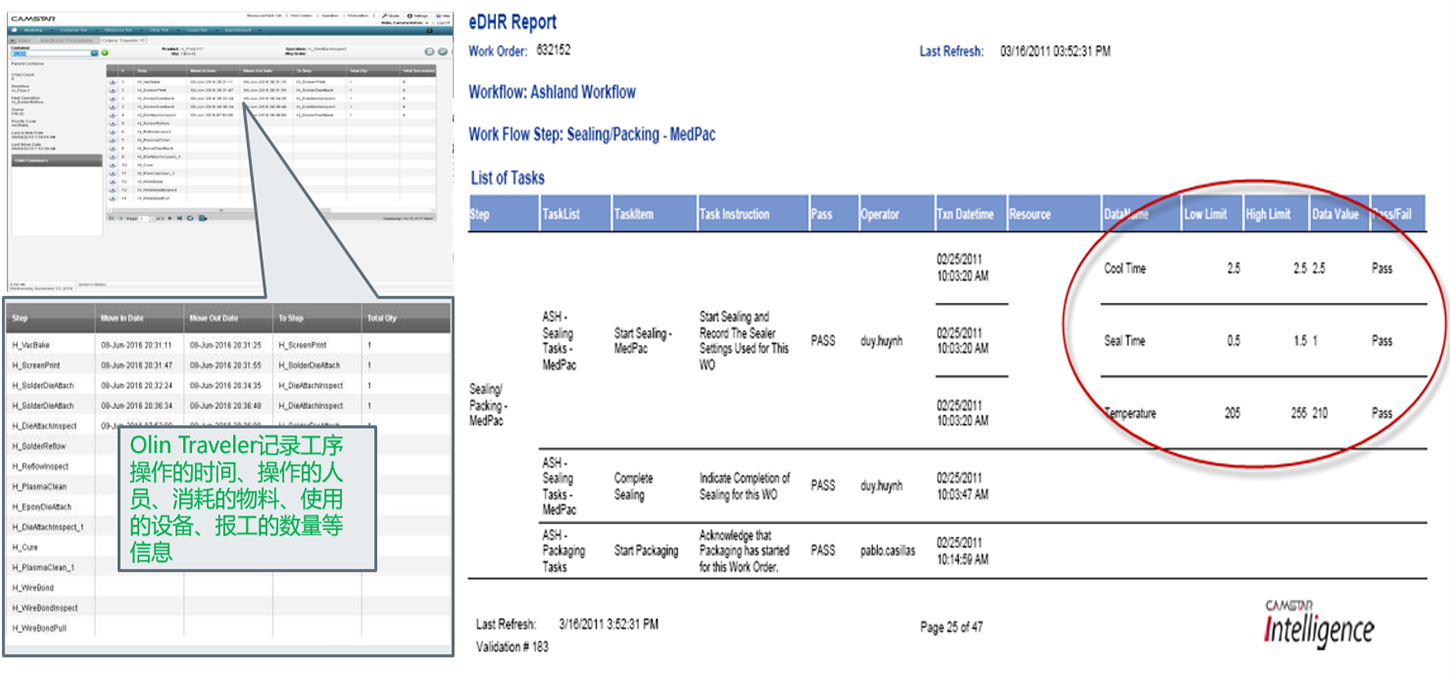
Task: Open Studio with the wrench icon
Action: tap(391, 15)
